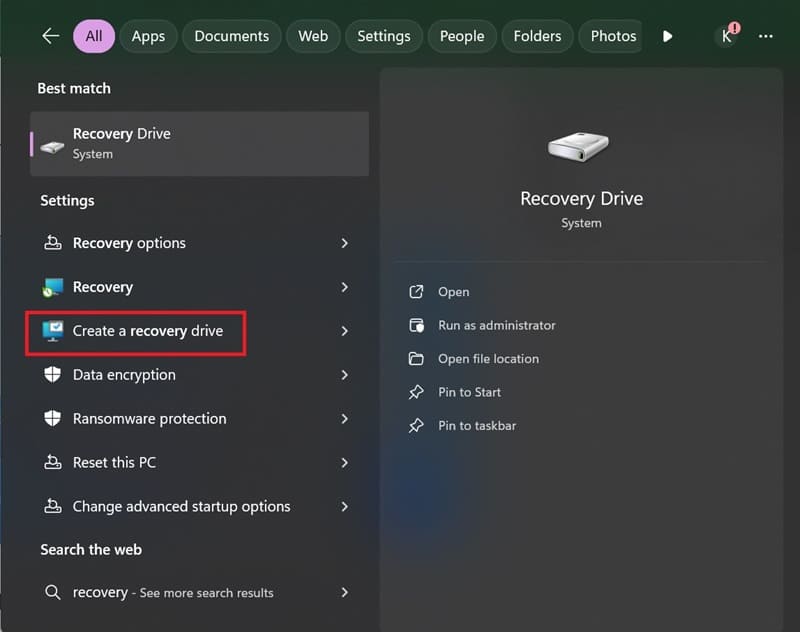Screen dimensions: 800x632
Task: Open the Recovery Drive best match result
Action: 199,144
